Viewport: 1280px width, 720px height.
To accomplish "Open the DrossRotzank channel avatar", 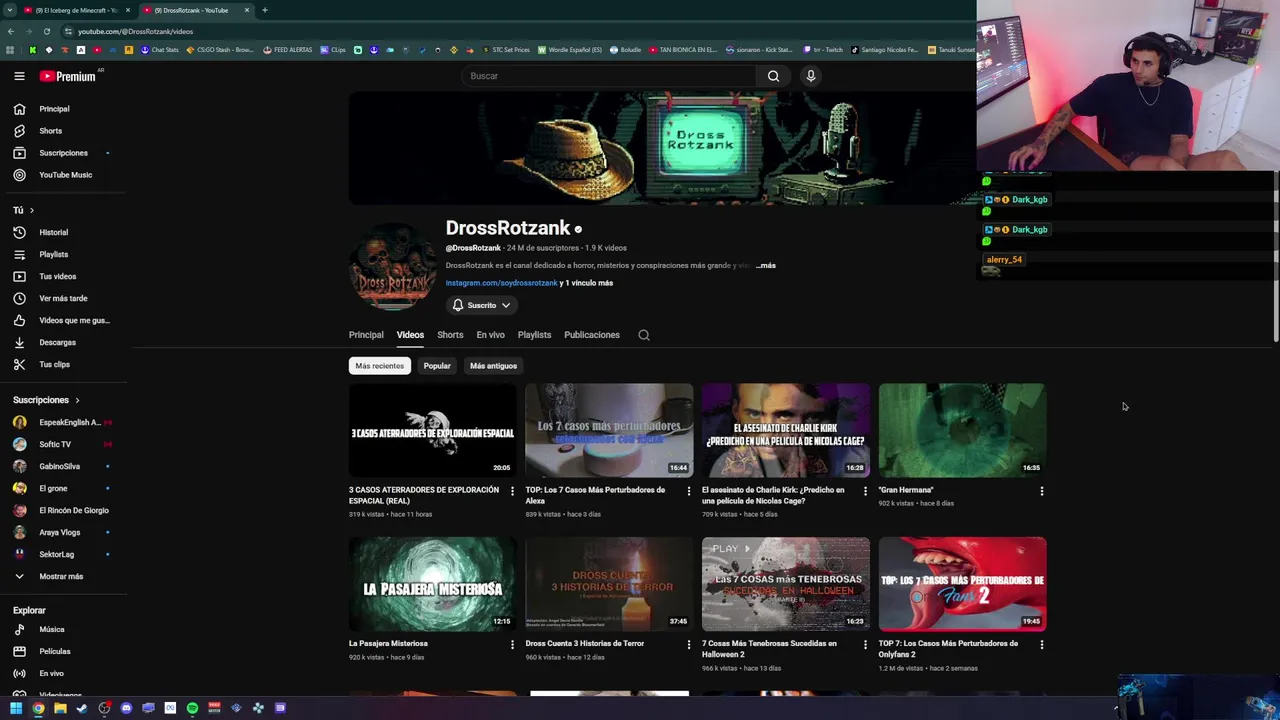I will [392, 268].
